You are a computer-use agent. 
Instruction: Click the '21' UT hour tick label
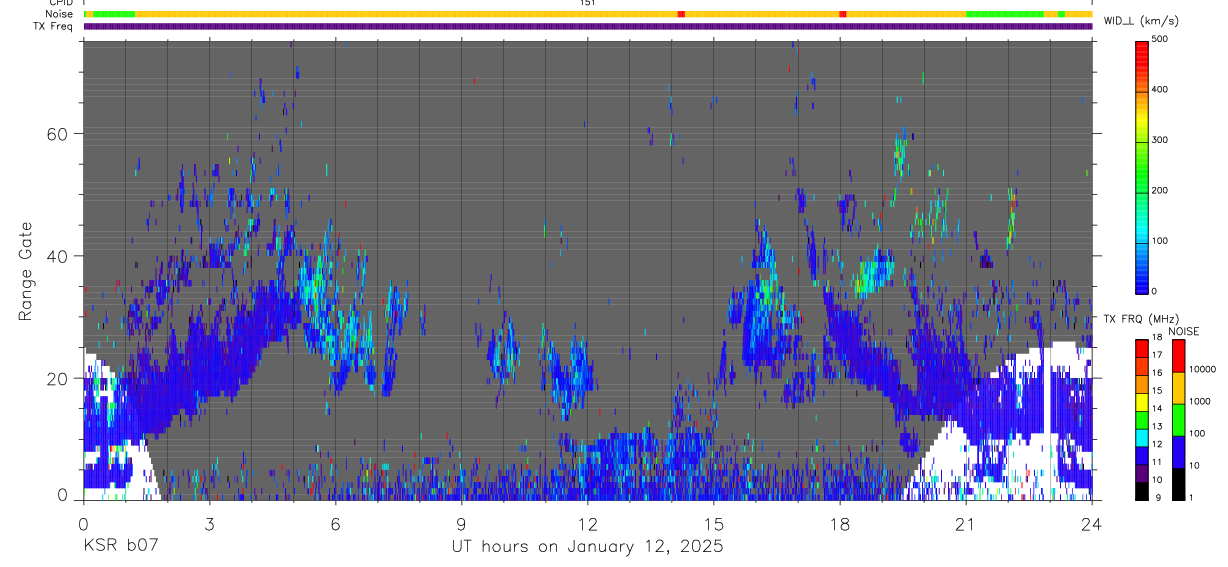[x=965, y=523]
